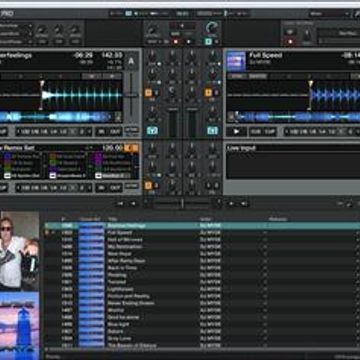Move the channel B volume fader
Screen dimensions: 360x360
point(192,110)
